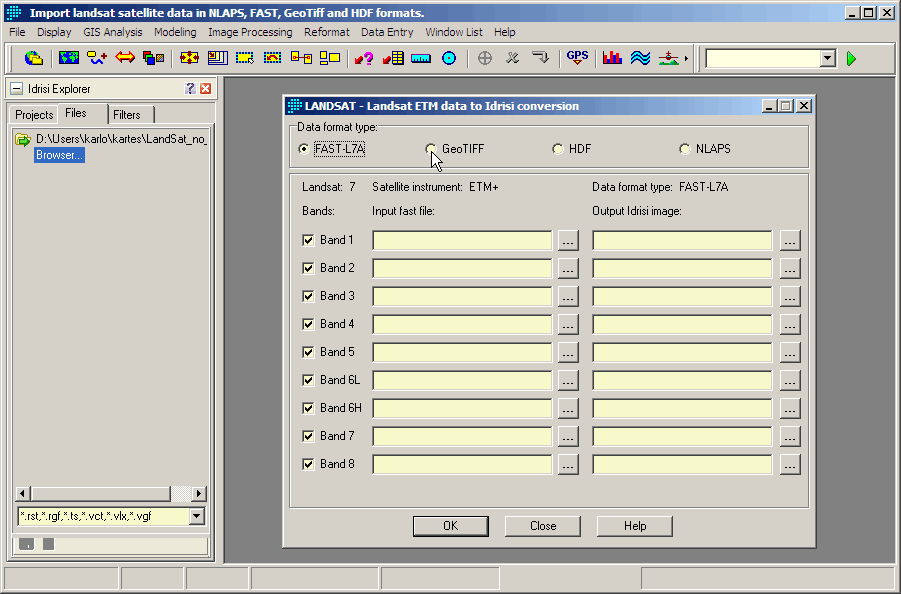The width and height of the screenshot is (901, 594).
Task: Open the Image Processing menu
Action: tap(250, 32)
